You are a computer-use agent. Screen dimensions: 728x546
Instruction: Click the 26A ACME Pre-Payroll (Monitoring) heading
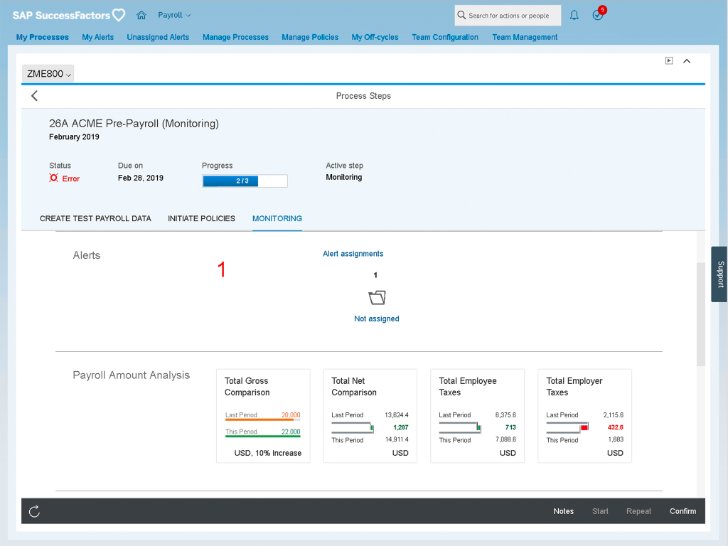click(x=134, y=123)
